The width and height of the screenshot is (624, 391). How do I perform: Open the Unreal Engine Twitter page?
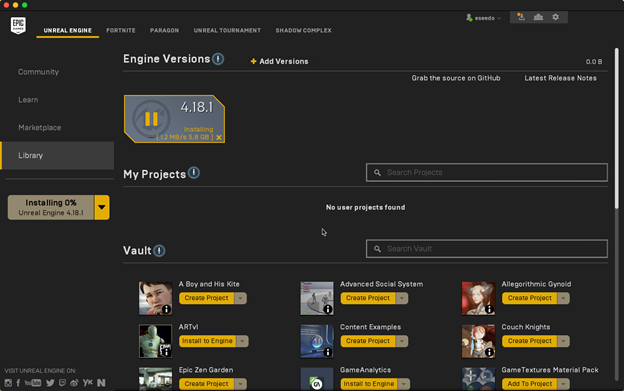pos(50,383)
